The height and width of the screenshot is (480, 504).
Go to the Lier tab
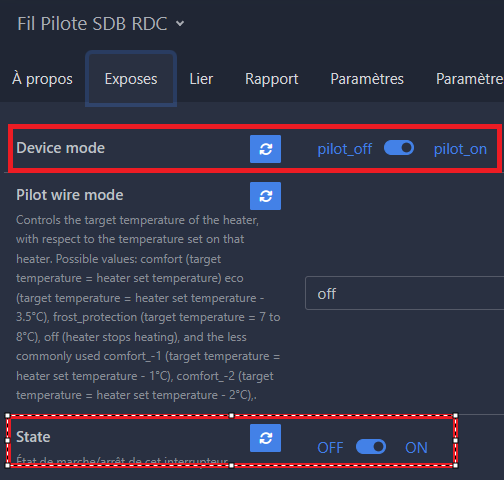tap(201, 79)
